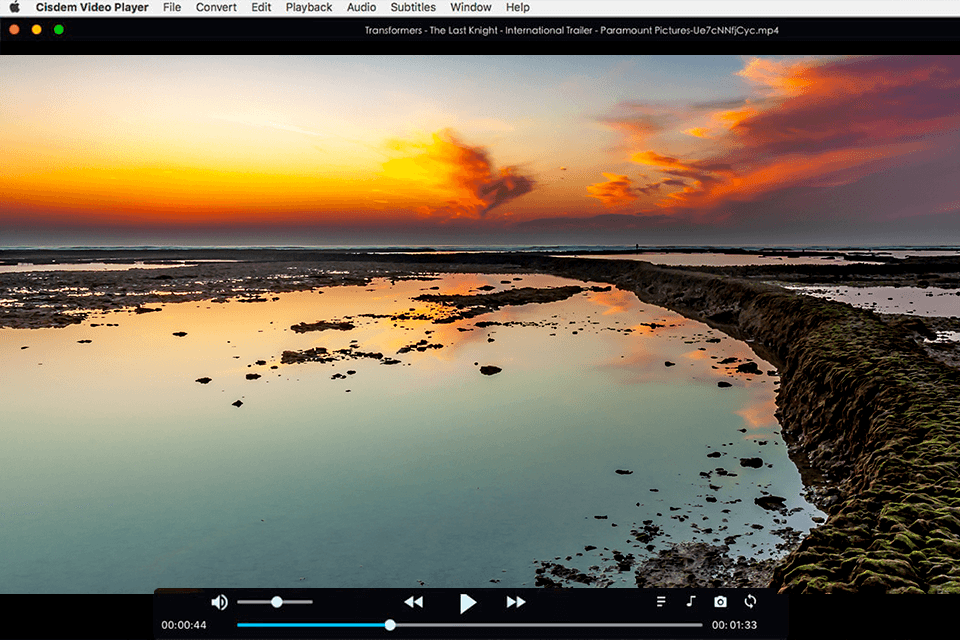Open the Window menu

click(471, 7)
